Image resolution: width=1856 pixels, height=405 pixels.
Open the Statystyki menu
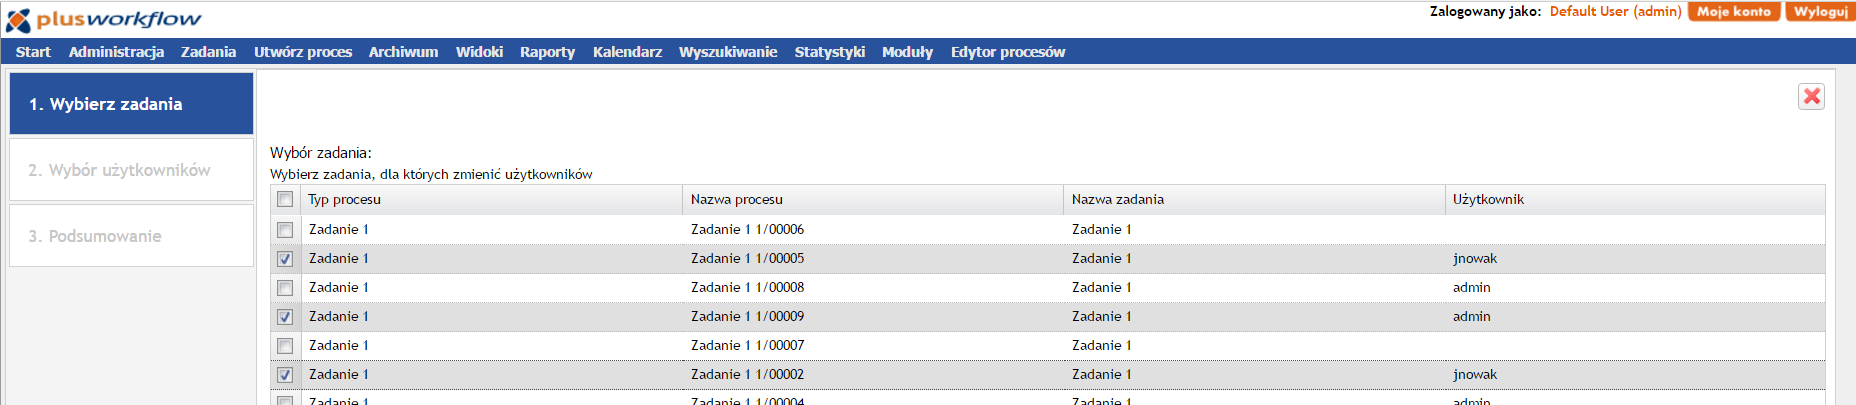tap(829, 52)
